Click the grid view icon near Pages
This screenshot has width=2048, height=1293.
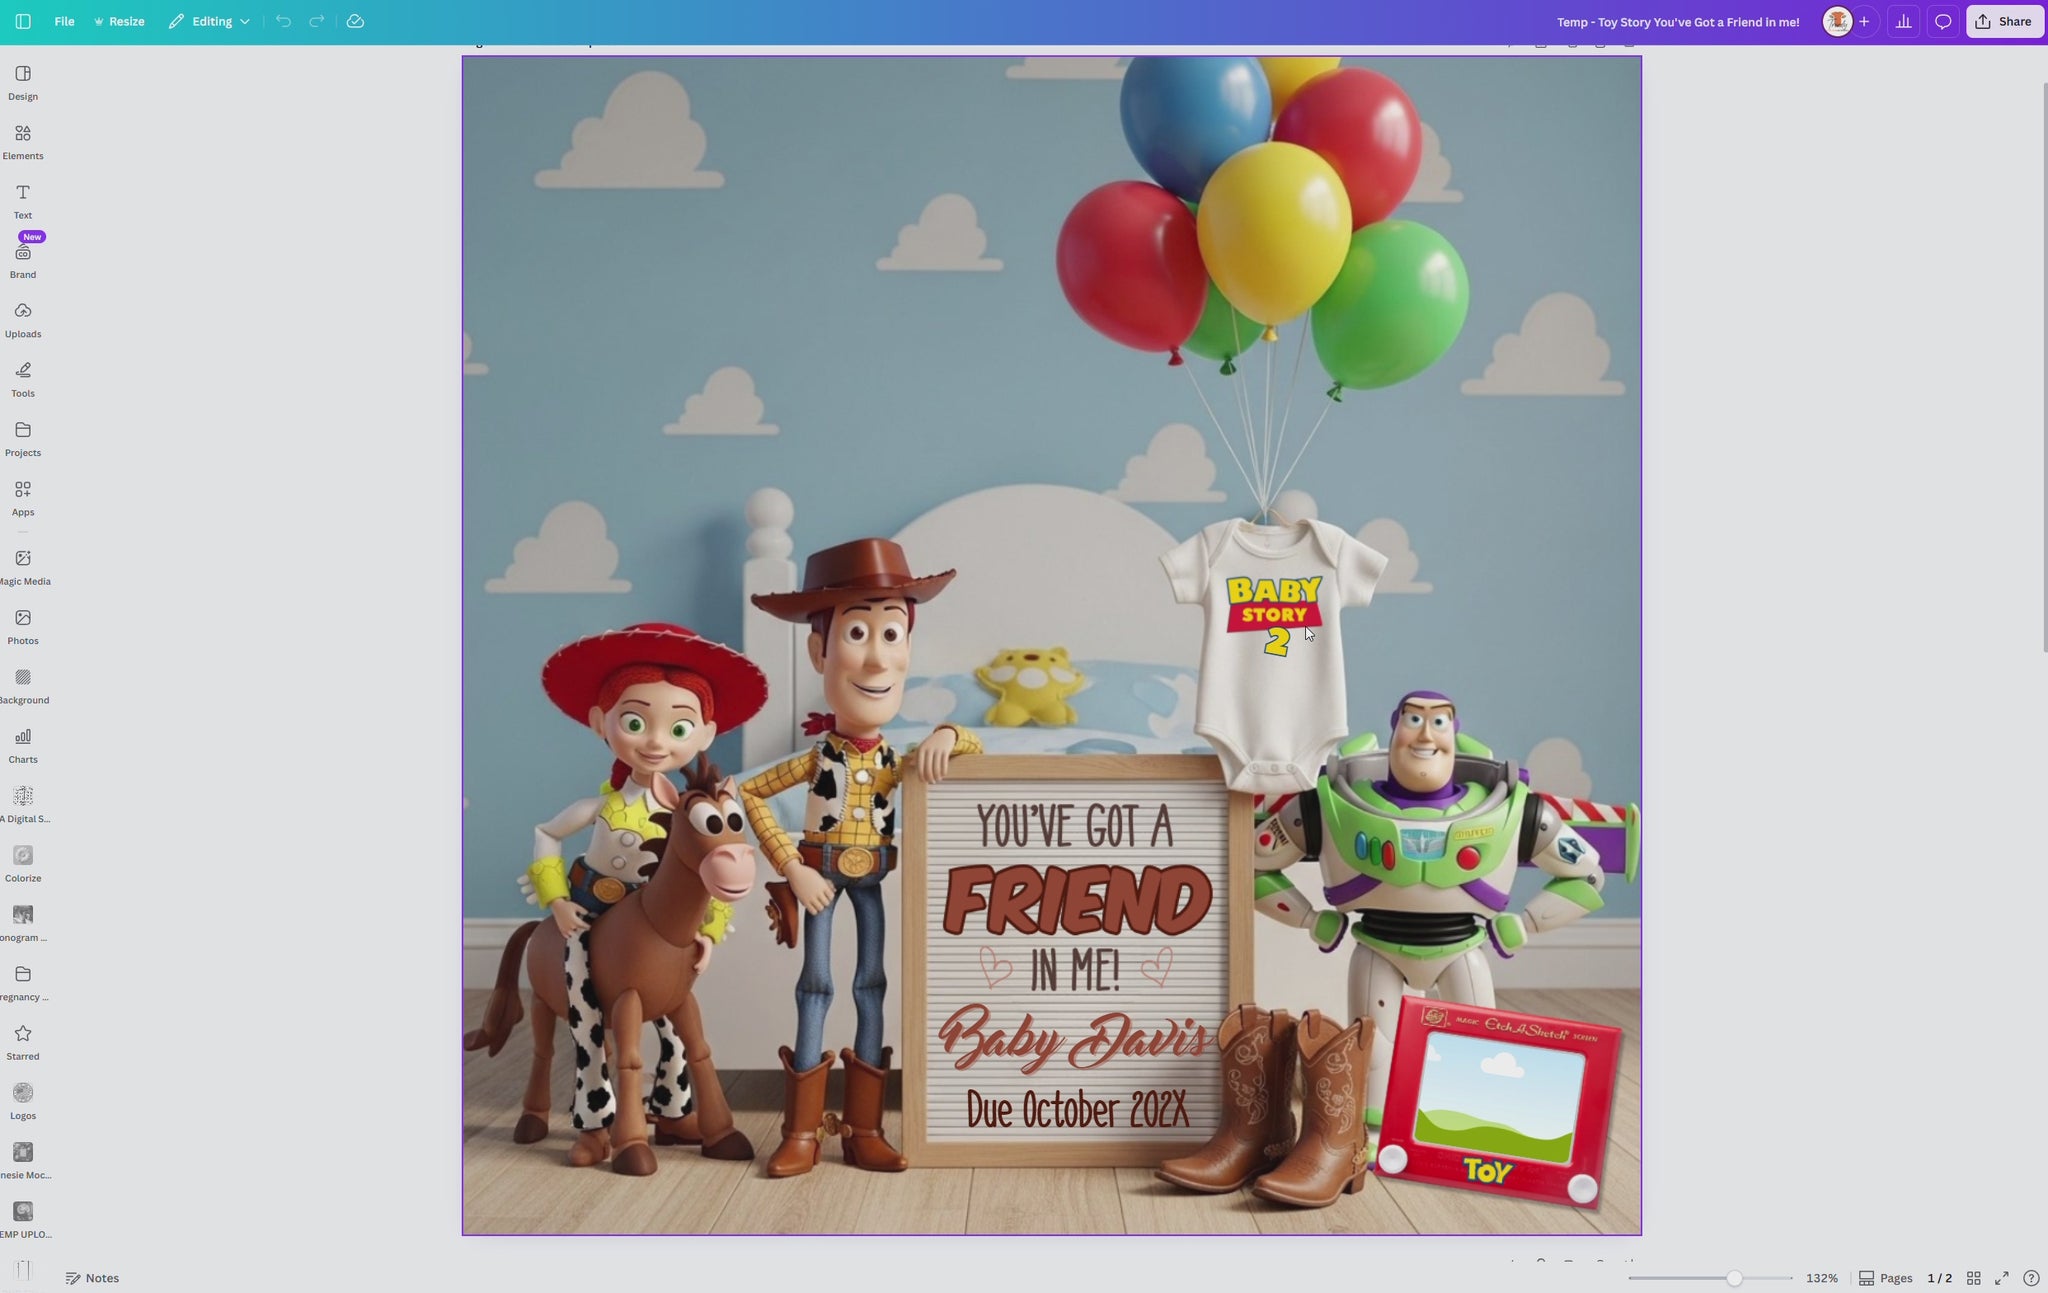pos(1973,1277)
